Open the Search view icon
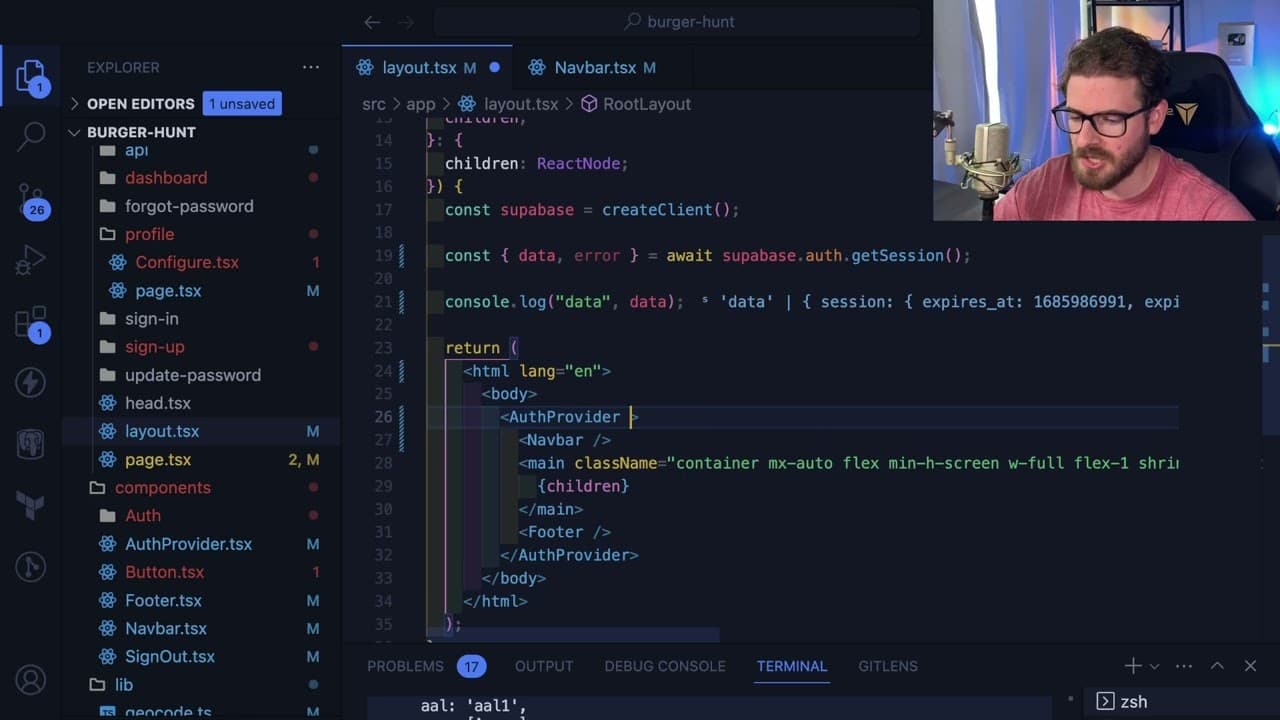Viewport: 1280px width, 720px height. coord(30,136)
